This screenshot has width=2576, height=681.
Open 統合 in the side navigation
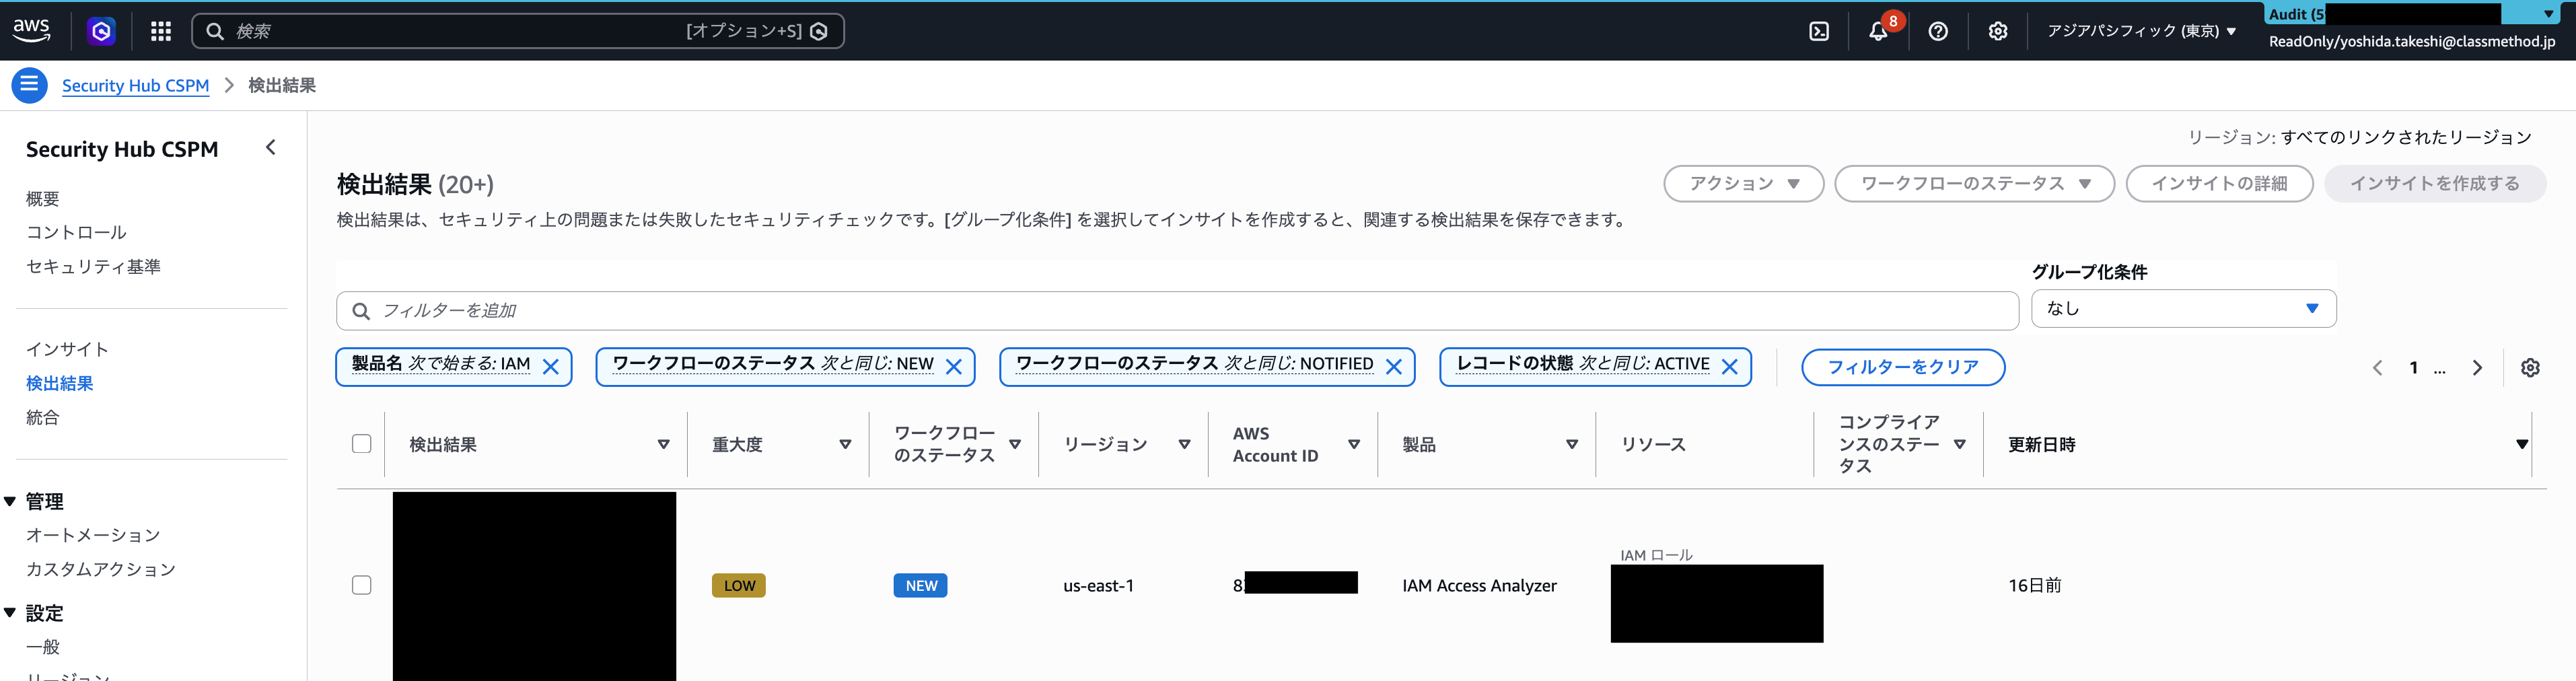pos(43,418)
